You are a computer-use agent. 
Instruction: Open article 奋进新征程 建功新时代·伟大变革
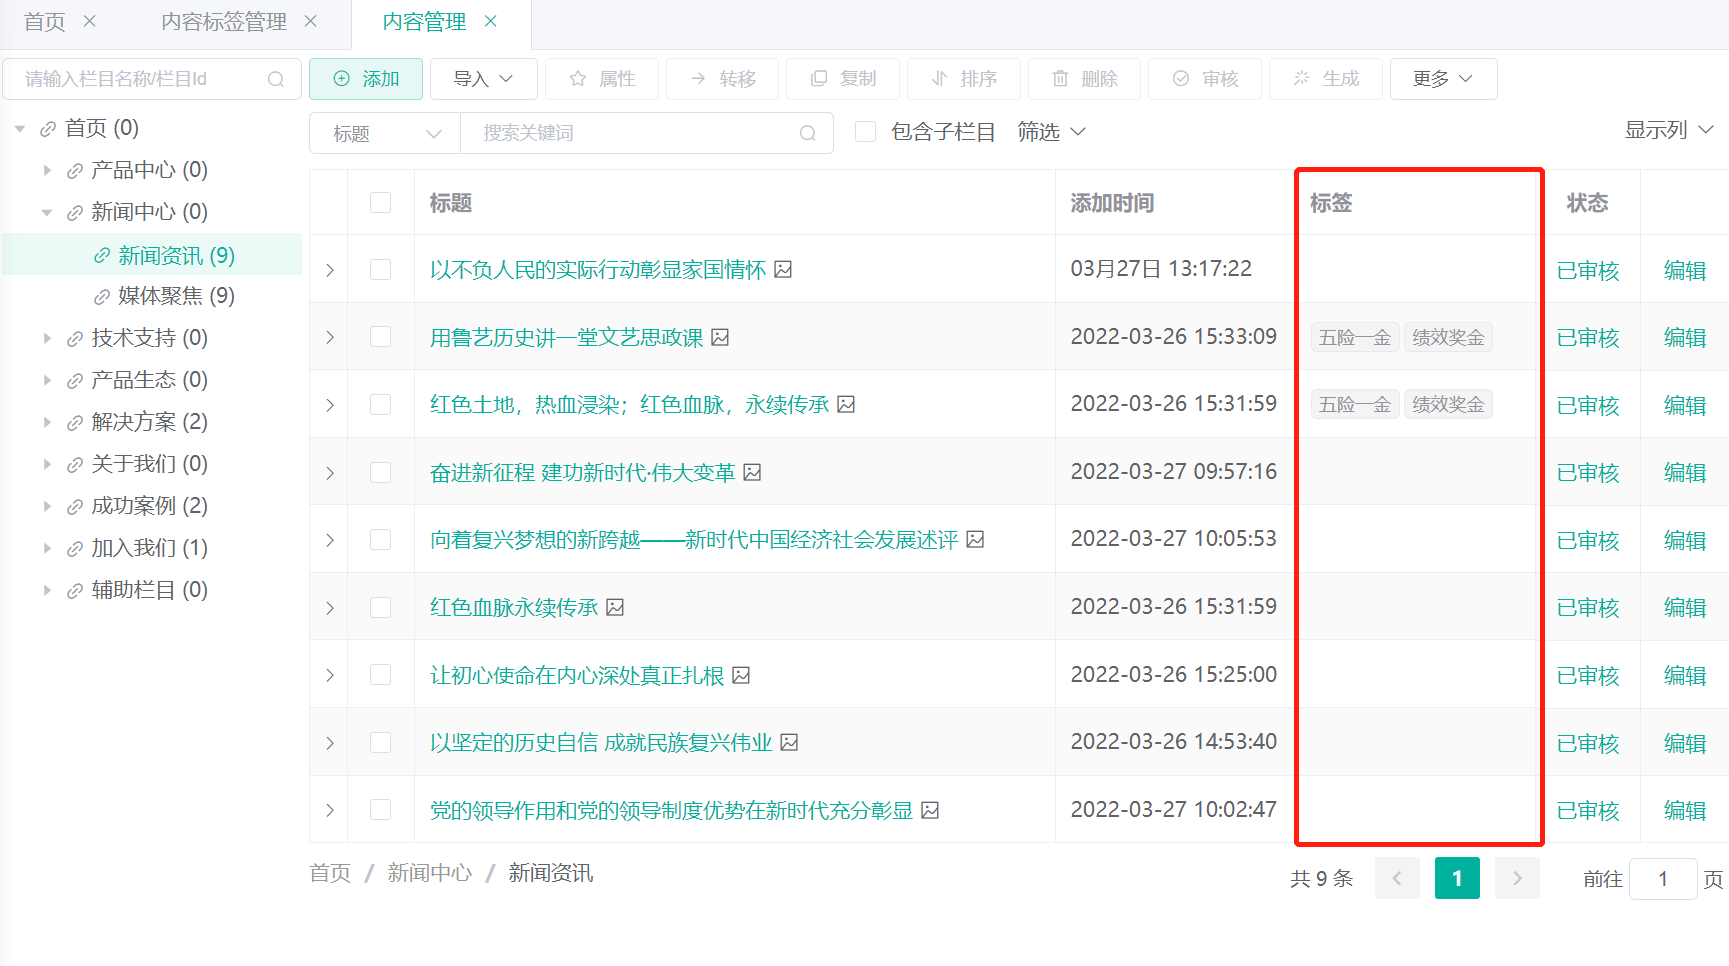(582, 472)
